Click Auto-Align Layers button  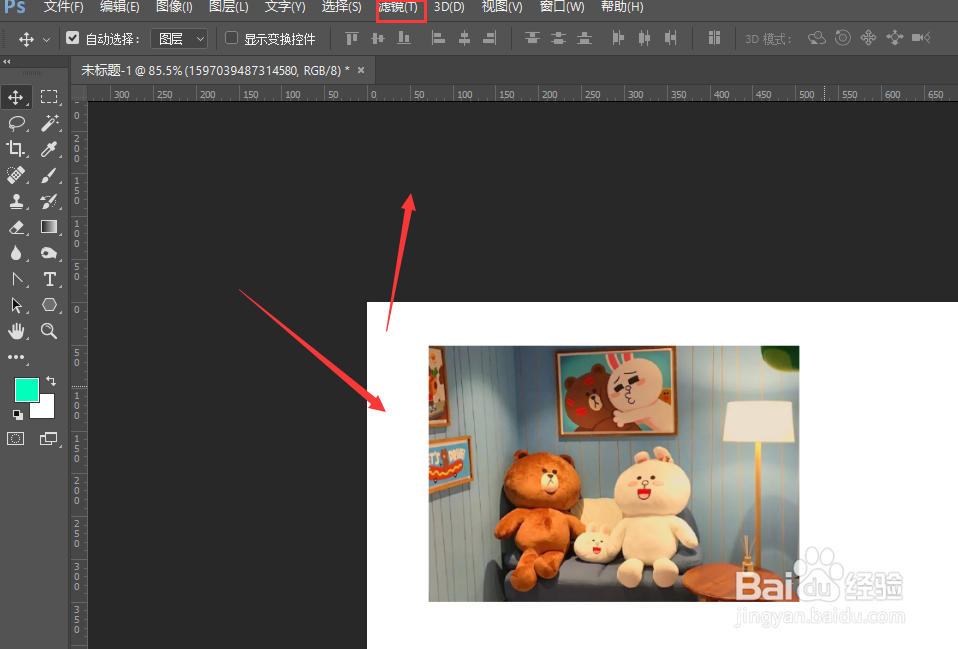click(x=714, y=38)
